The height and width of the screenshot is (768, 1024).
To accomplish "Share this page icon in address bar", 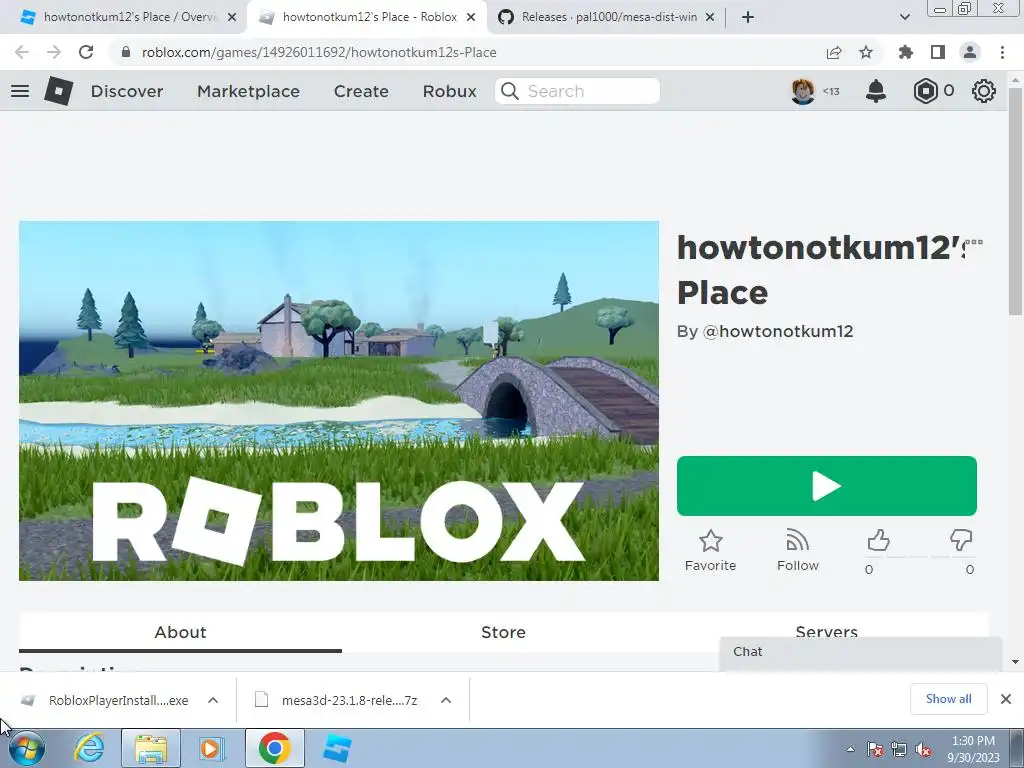I will point(834,52).
